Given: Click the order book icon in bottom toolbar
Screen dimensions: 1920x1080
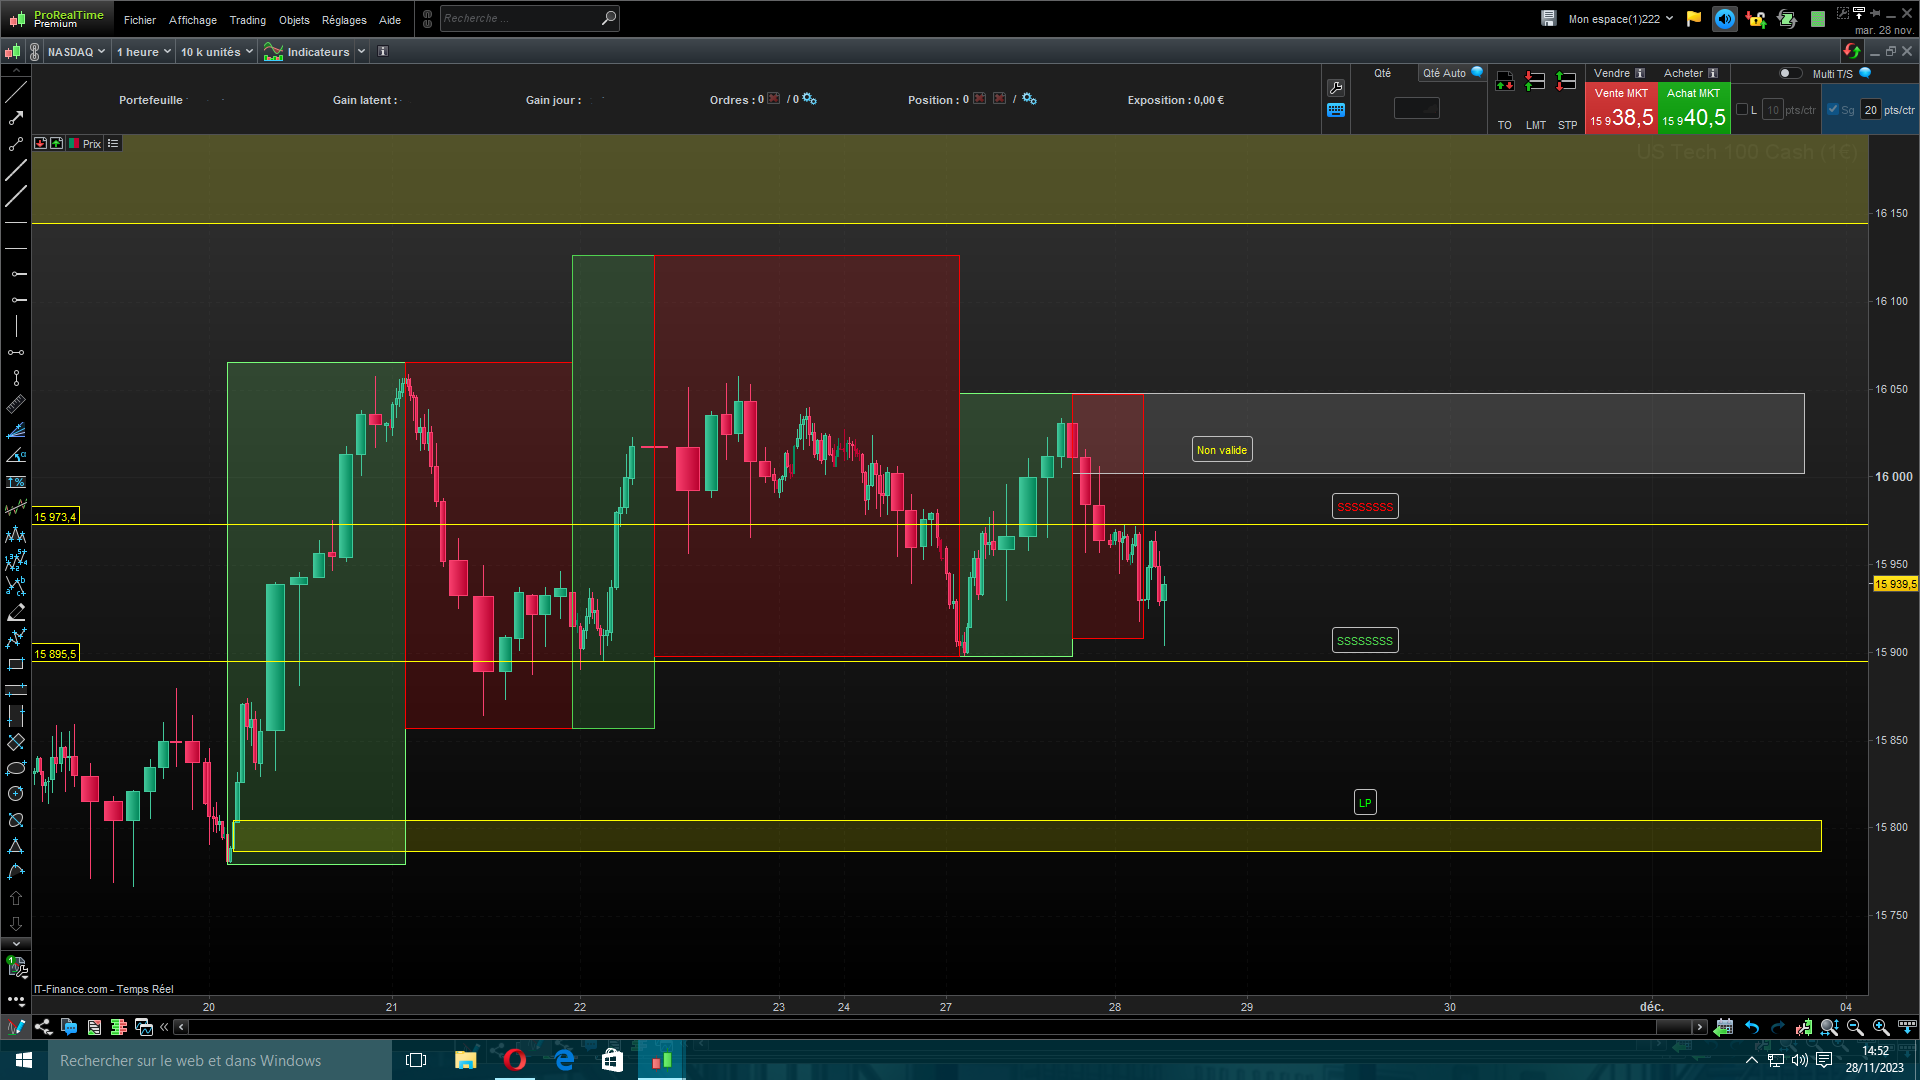Looking at the screenshot, I should [119, 1027].
